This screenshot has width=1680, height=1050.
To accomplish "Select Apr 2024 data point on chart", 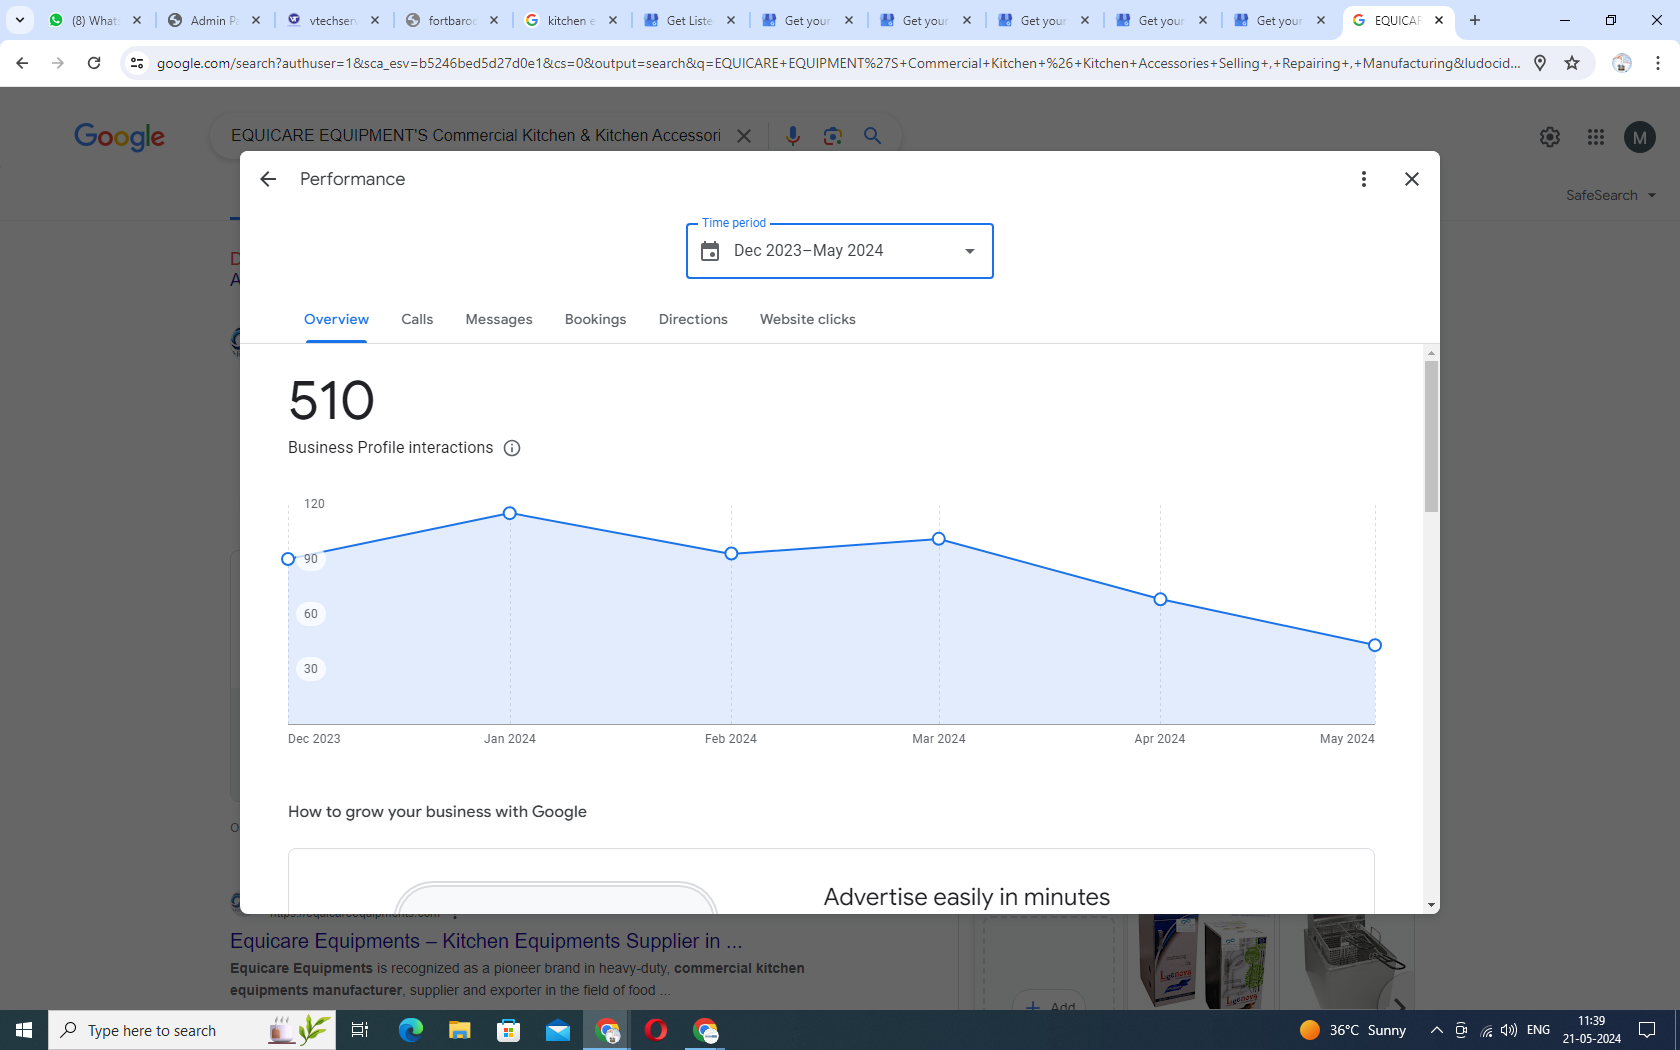I will point(1160,599).
